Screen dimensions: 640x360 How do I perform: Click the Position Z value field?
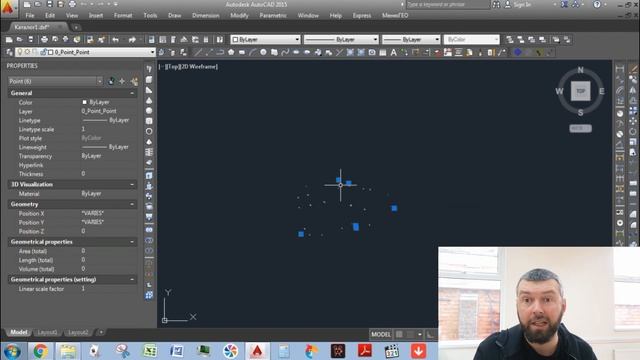[x=109, y=231]
